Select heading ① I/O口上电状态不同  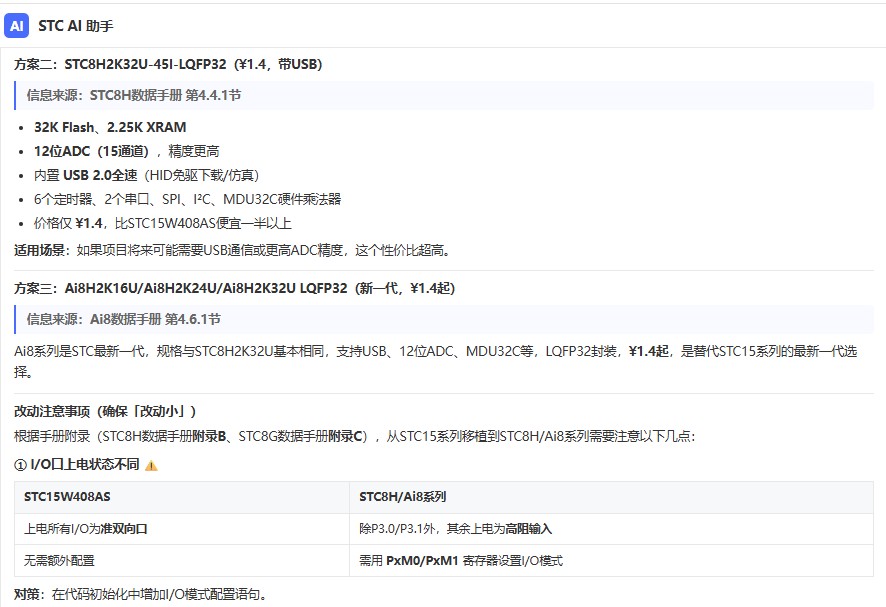(x=77, y=465)
